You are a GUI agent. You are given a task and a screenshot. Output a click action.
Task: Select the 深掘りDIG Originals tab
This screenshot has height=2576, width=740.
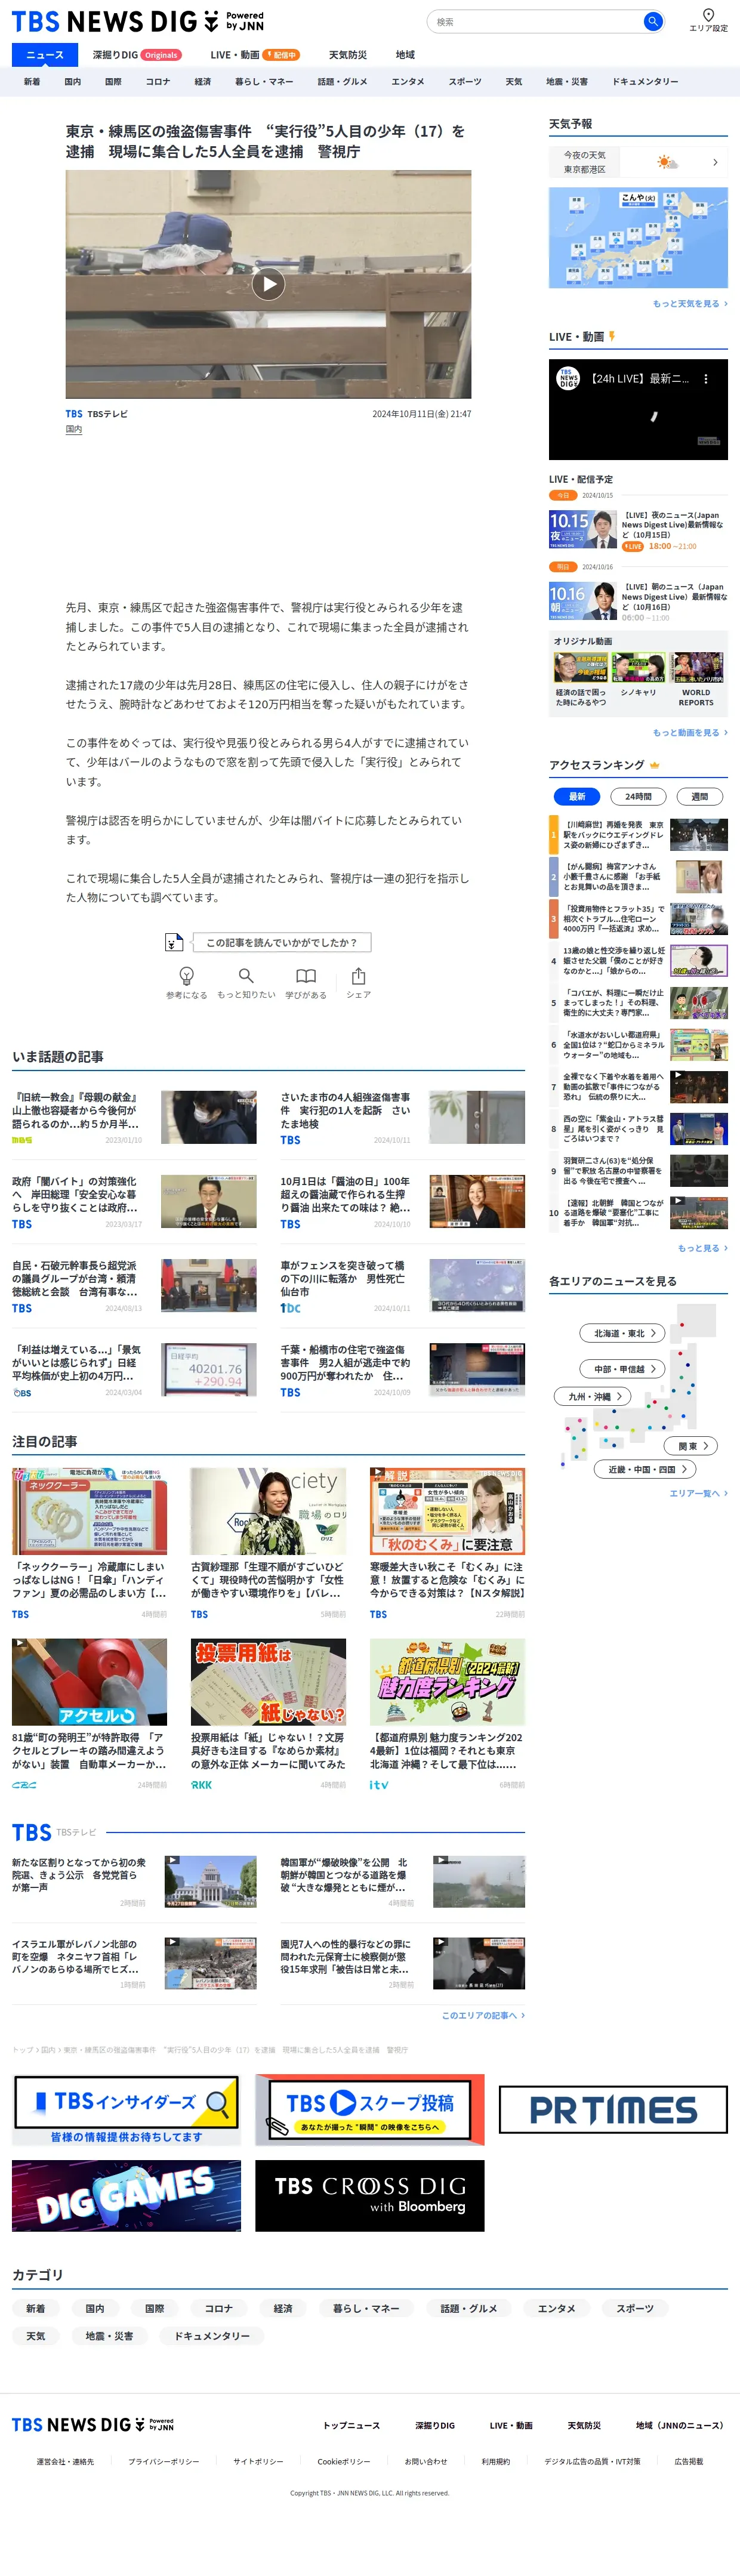pyautogui.click(x=137, y=55)
